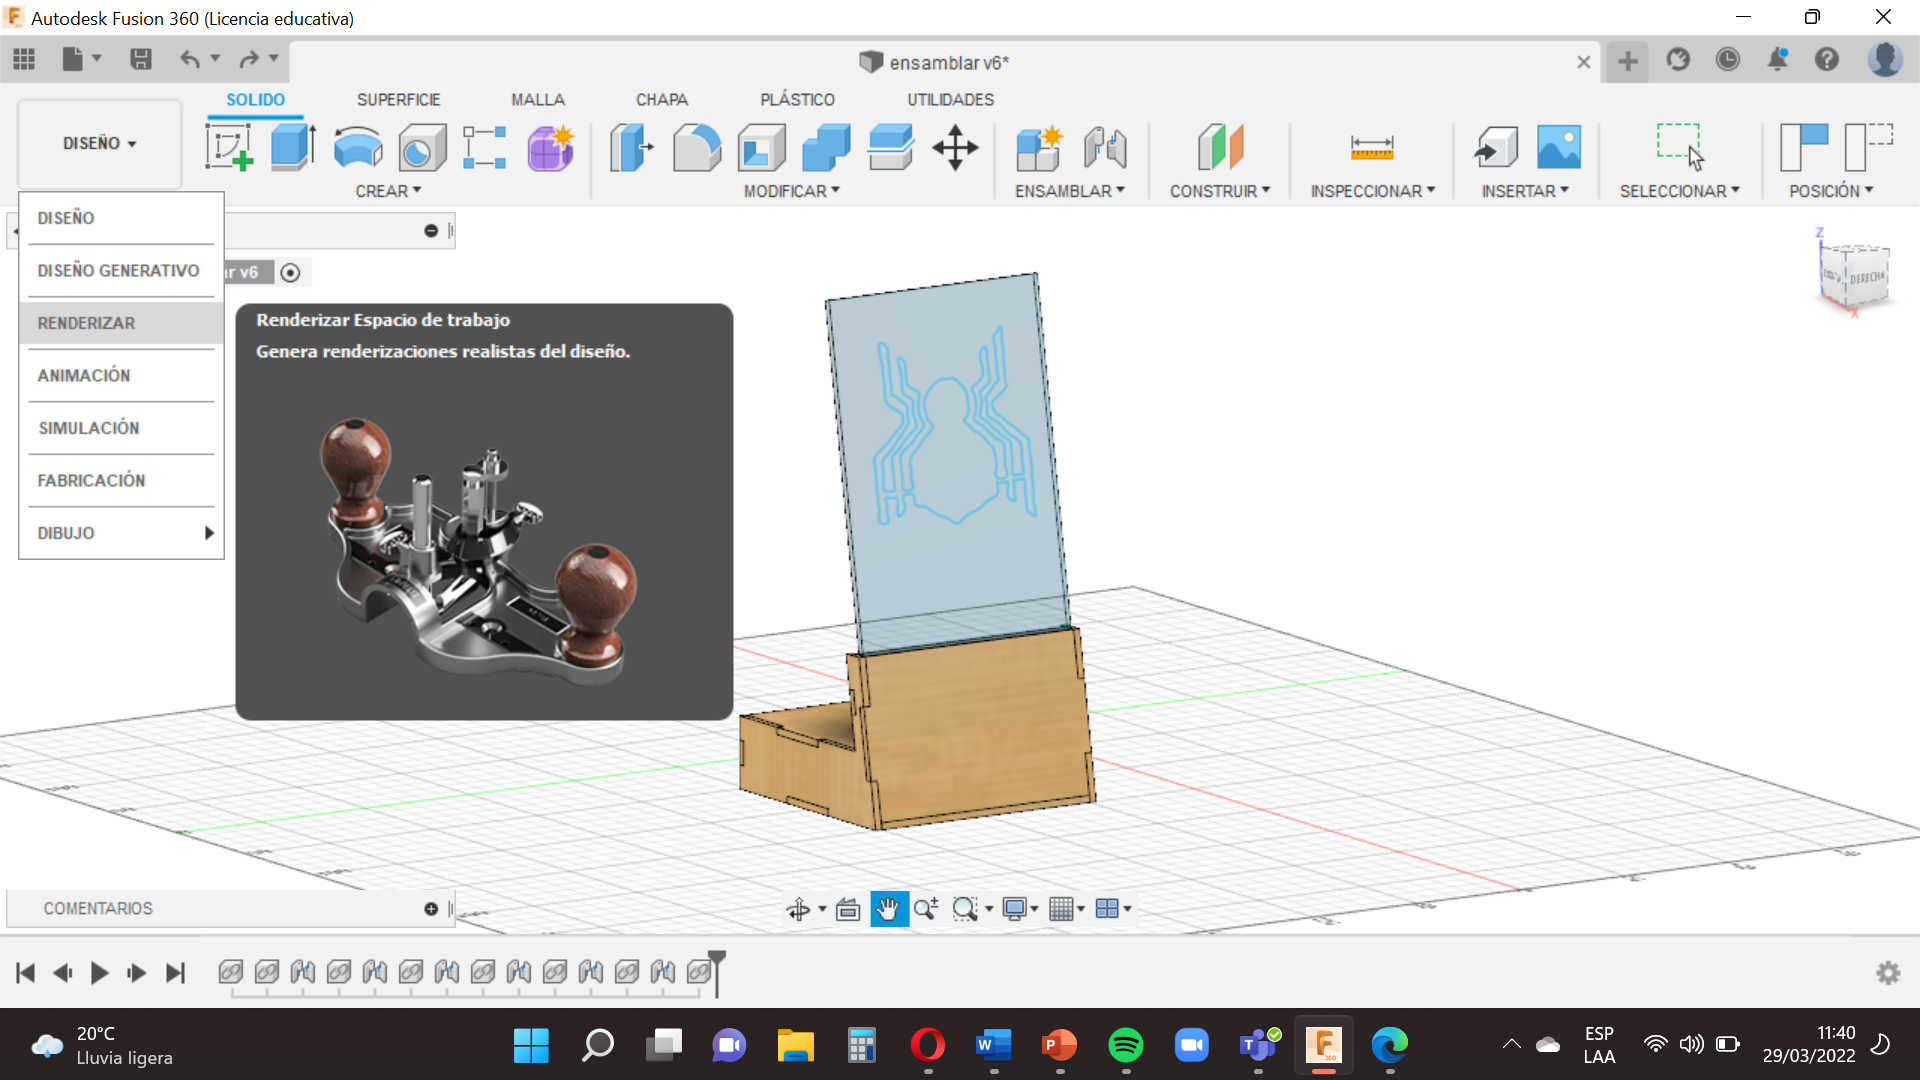
Task: Click the Create Sketch tool icon
Action: pyautogui.click(x=229, y=148)
